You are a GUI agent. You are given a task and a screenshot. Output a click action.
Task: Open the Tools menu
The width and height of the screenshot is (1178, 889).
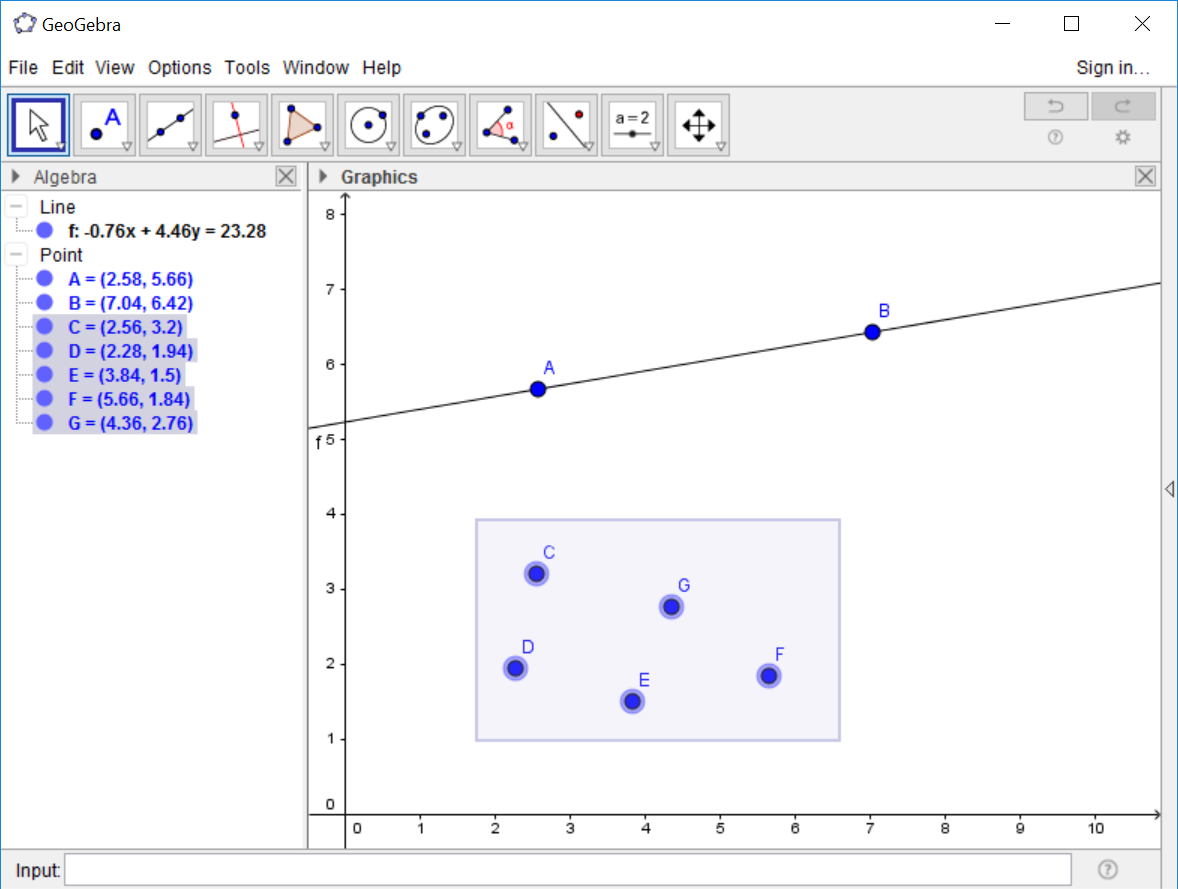click(246, 67)
